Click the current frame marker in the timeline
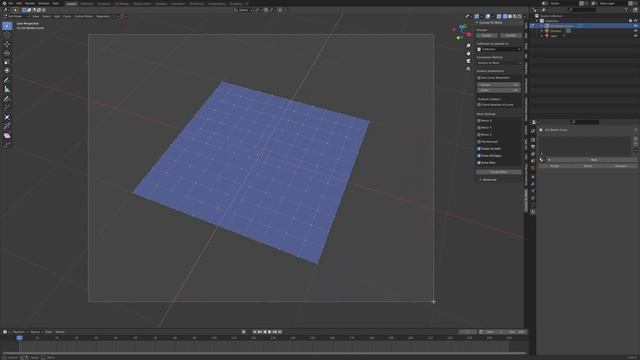Screen dimensions: 640x360 click(19, 338)
